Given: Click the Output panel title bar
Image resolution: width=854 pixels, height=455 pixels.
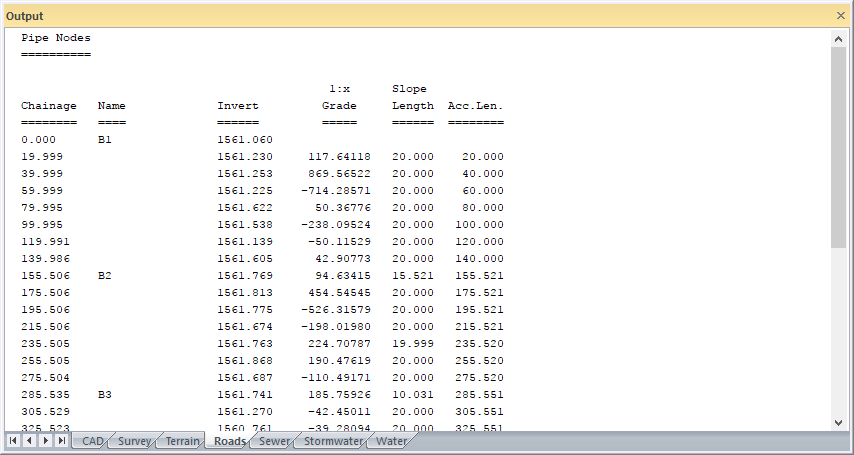Looking at the screenshot, I should [400, 16].
